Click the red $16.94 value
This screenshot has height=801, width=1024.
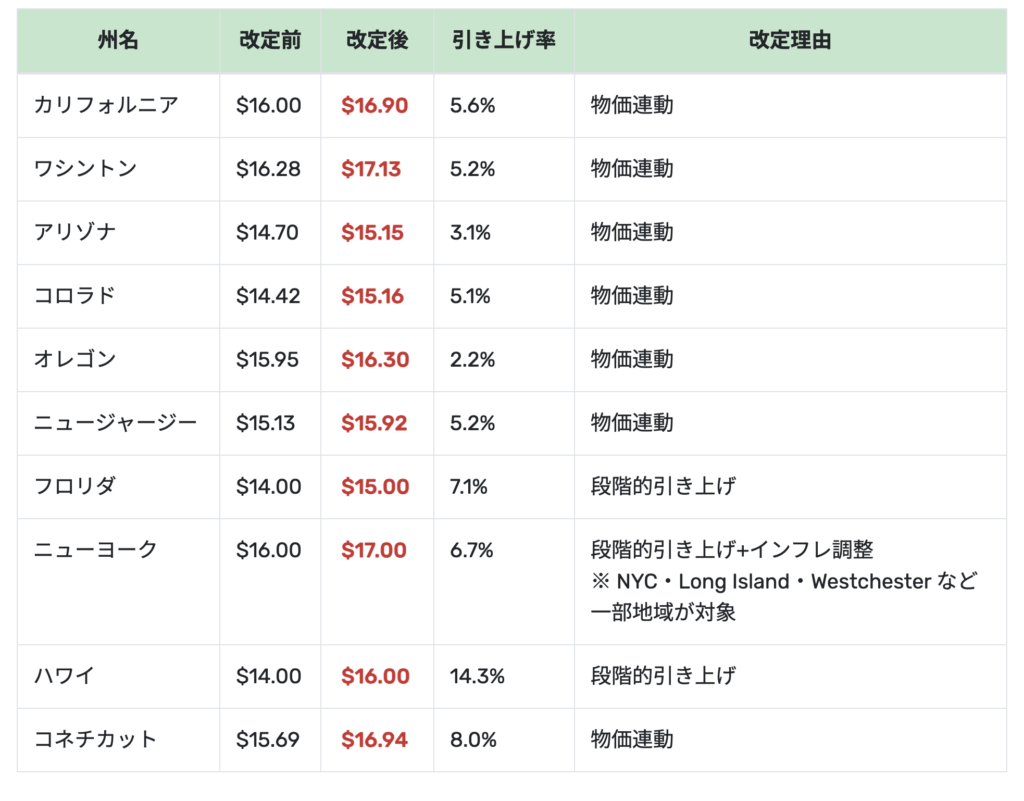pos(374,740)
